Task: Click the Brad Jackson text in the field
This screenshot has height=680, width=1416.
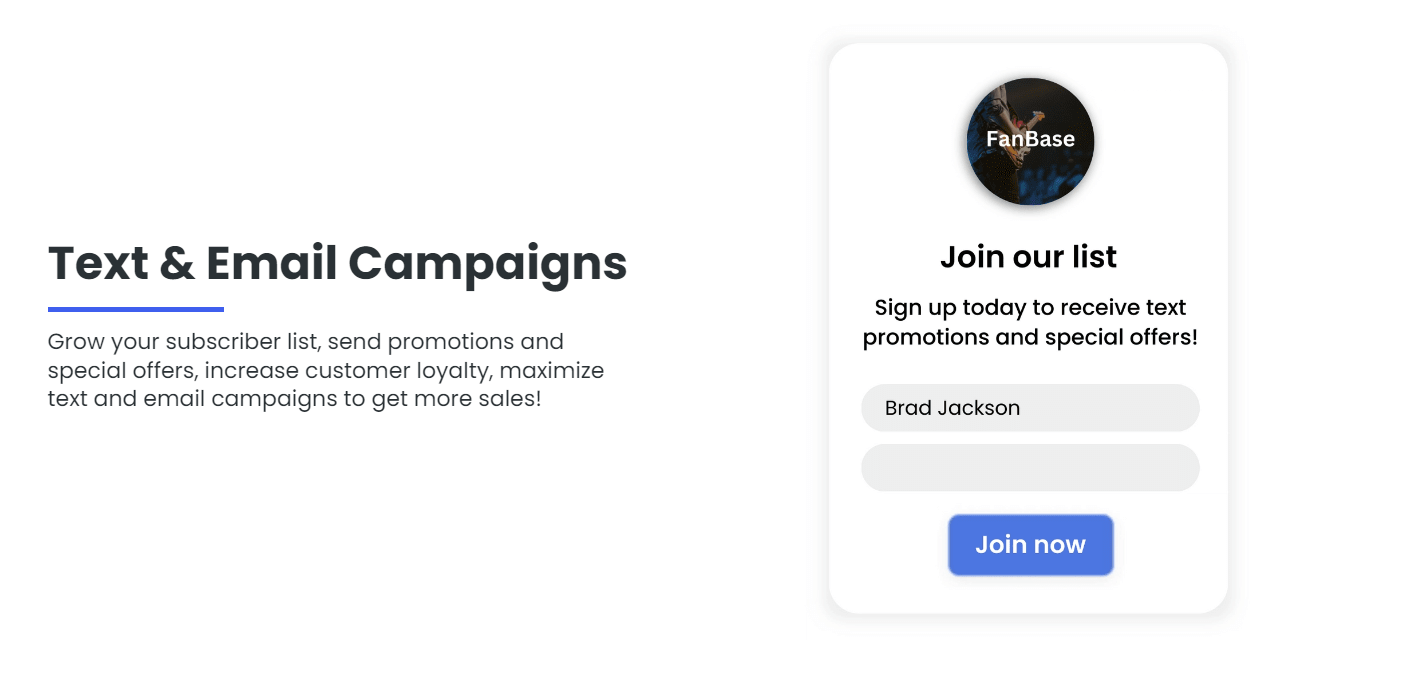Action: 953,408
